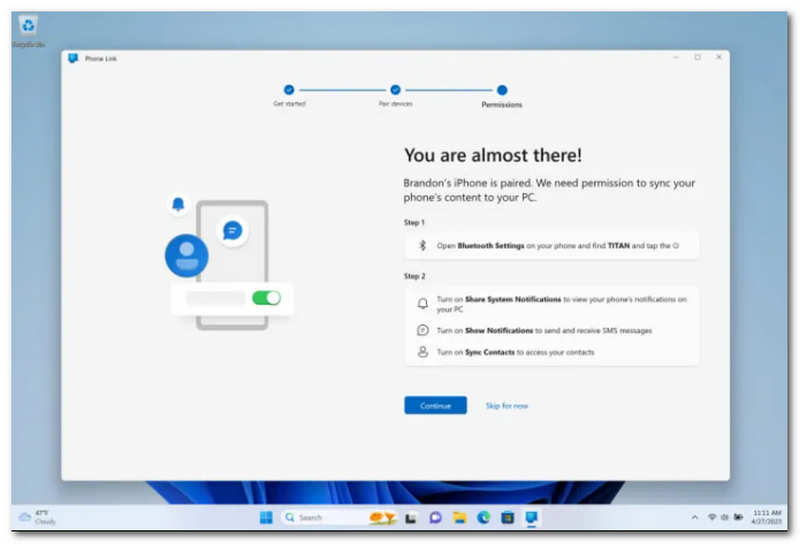This screenshot has height=544, width=800.
Task: Open the Recycle Bin on the desktop
Action: point(28,31)
